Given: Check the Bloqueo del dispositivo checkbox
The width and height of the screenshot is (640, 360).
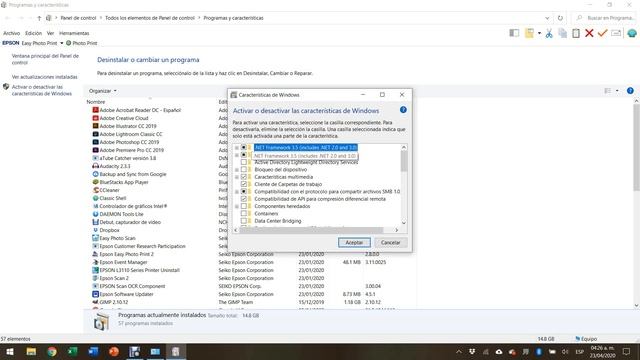Looking at the screenshot, I should (244, 169).
